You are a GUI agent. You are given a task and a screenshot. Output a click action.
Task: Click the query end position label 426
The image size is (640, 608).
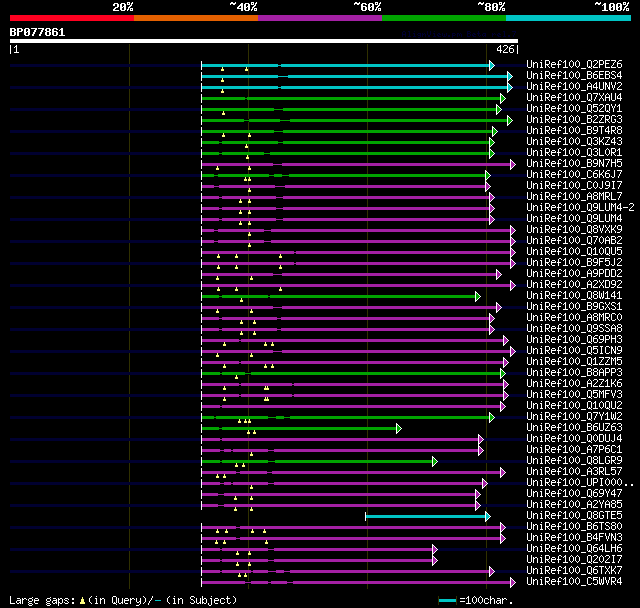(505, 49)
